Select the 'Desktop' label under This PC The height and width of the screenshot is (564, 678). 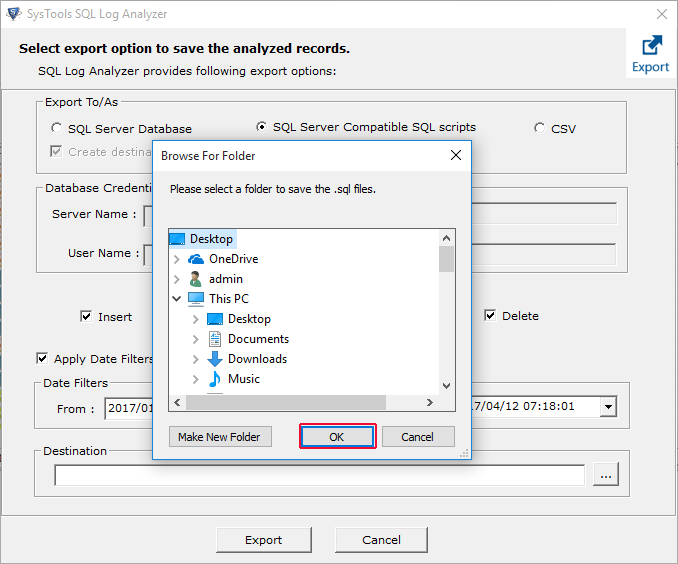[249, 319]
